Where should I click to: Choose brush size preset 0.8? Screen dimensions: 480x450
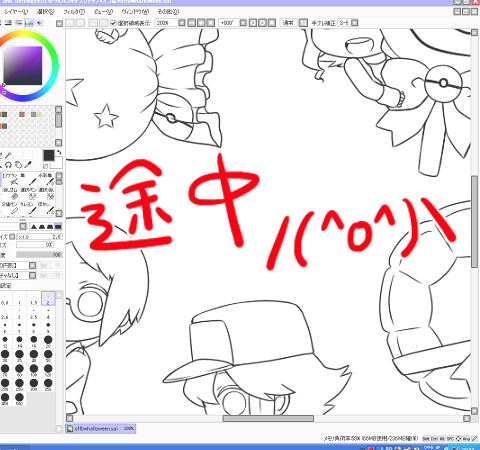[5, 299]
